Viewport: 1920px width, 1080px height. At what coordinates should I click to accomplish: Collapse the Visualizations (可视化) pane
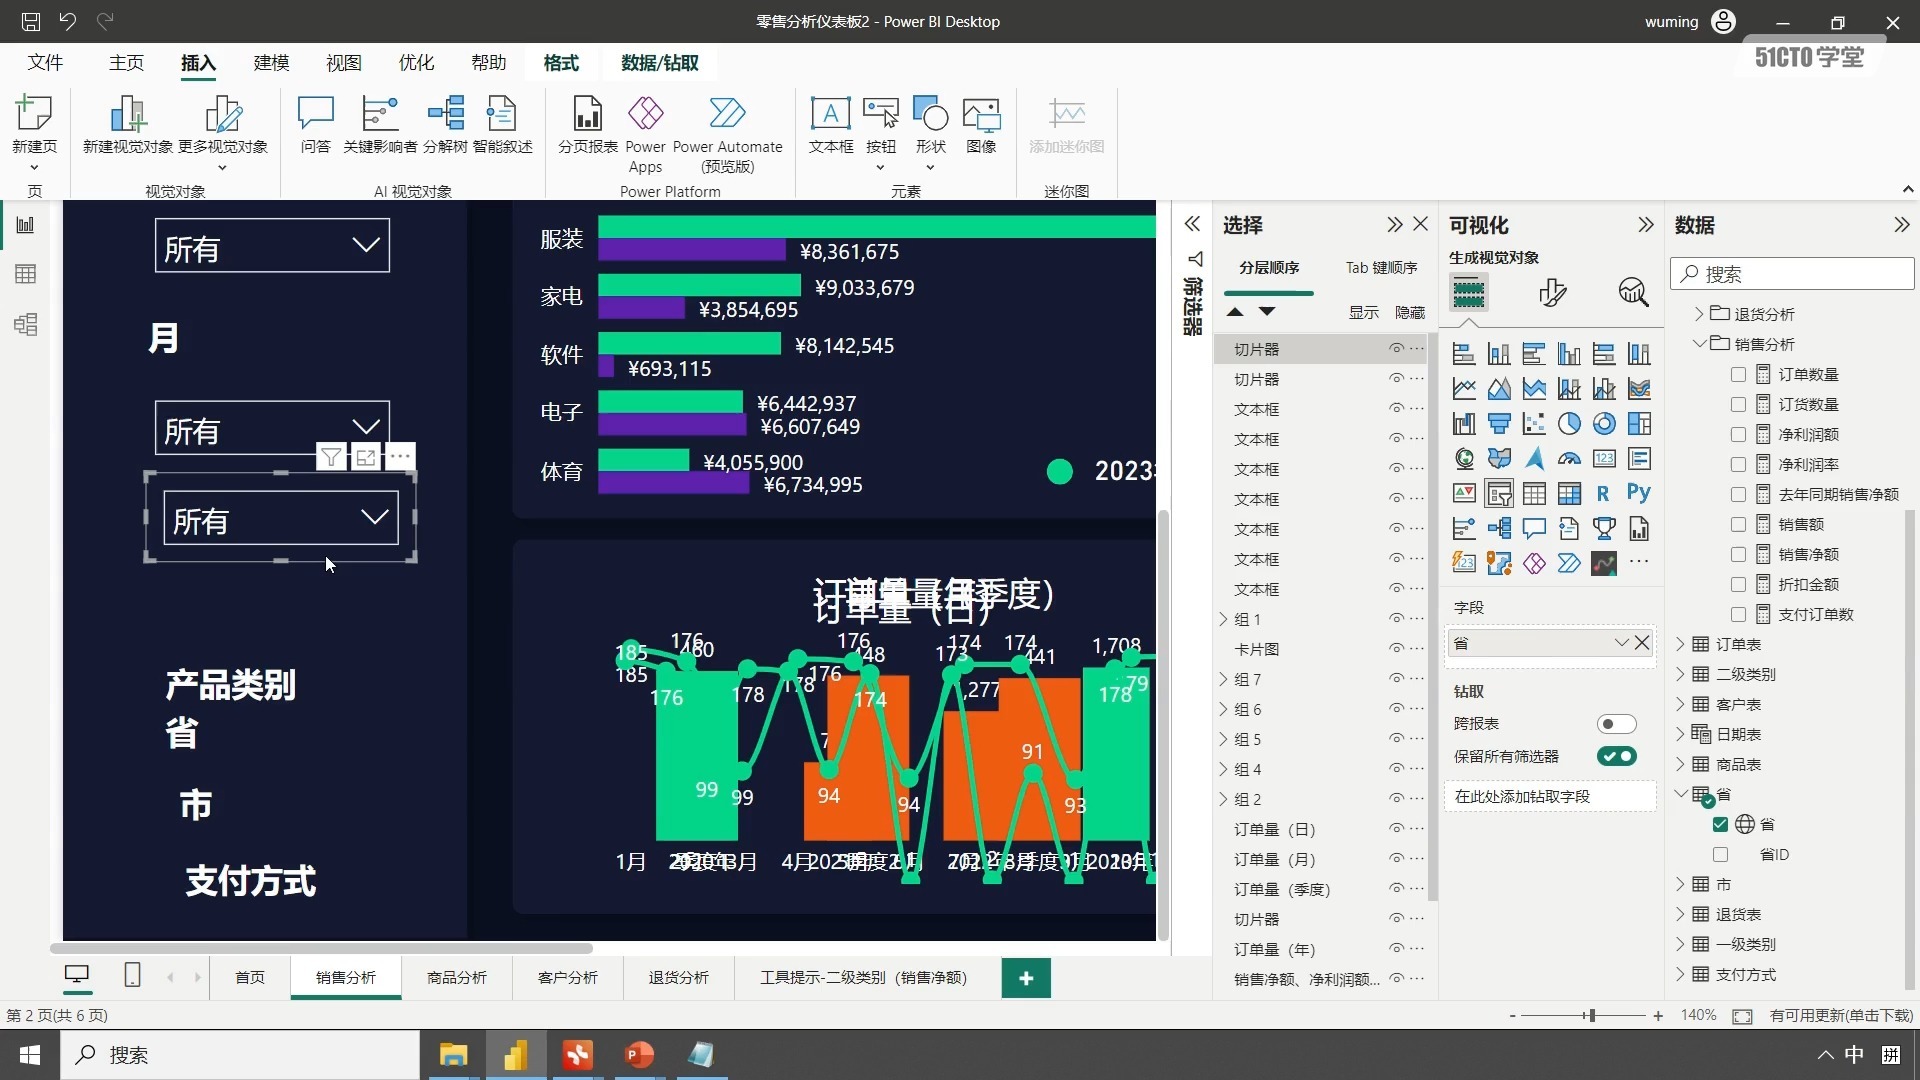[1645, 225]
